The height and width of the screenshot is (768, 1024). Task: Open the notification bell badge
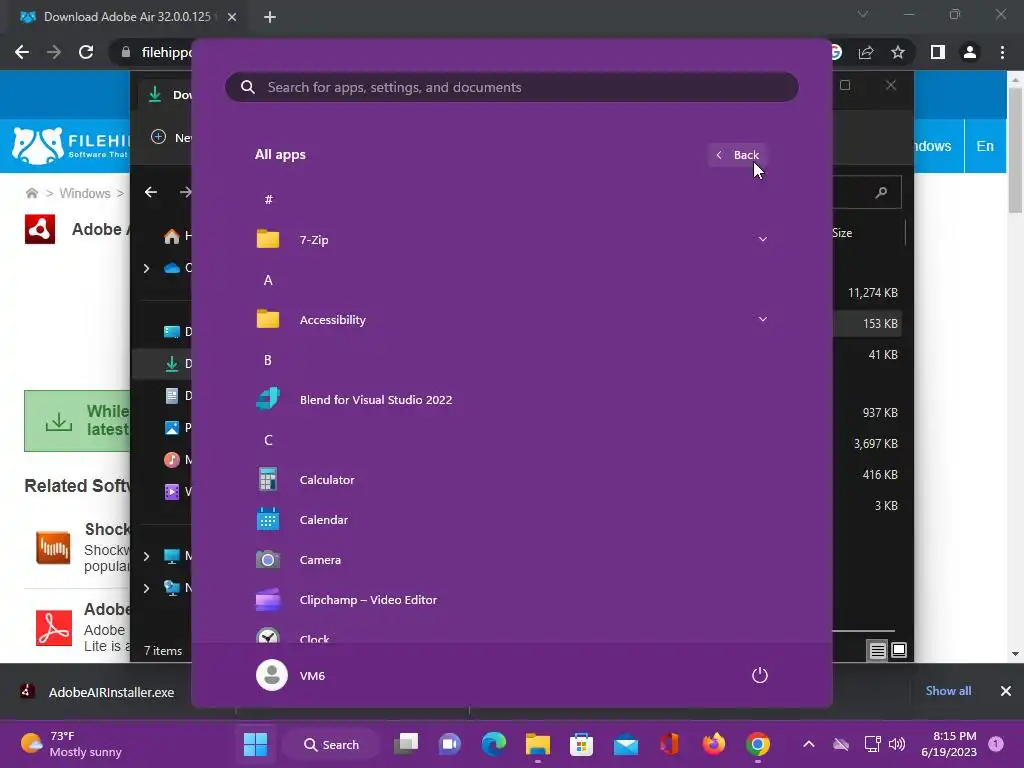click(996, 743)
